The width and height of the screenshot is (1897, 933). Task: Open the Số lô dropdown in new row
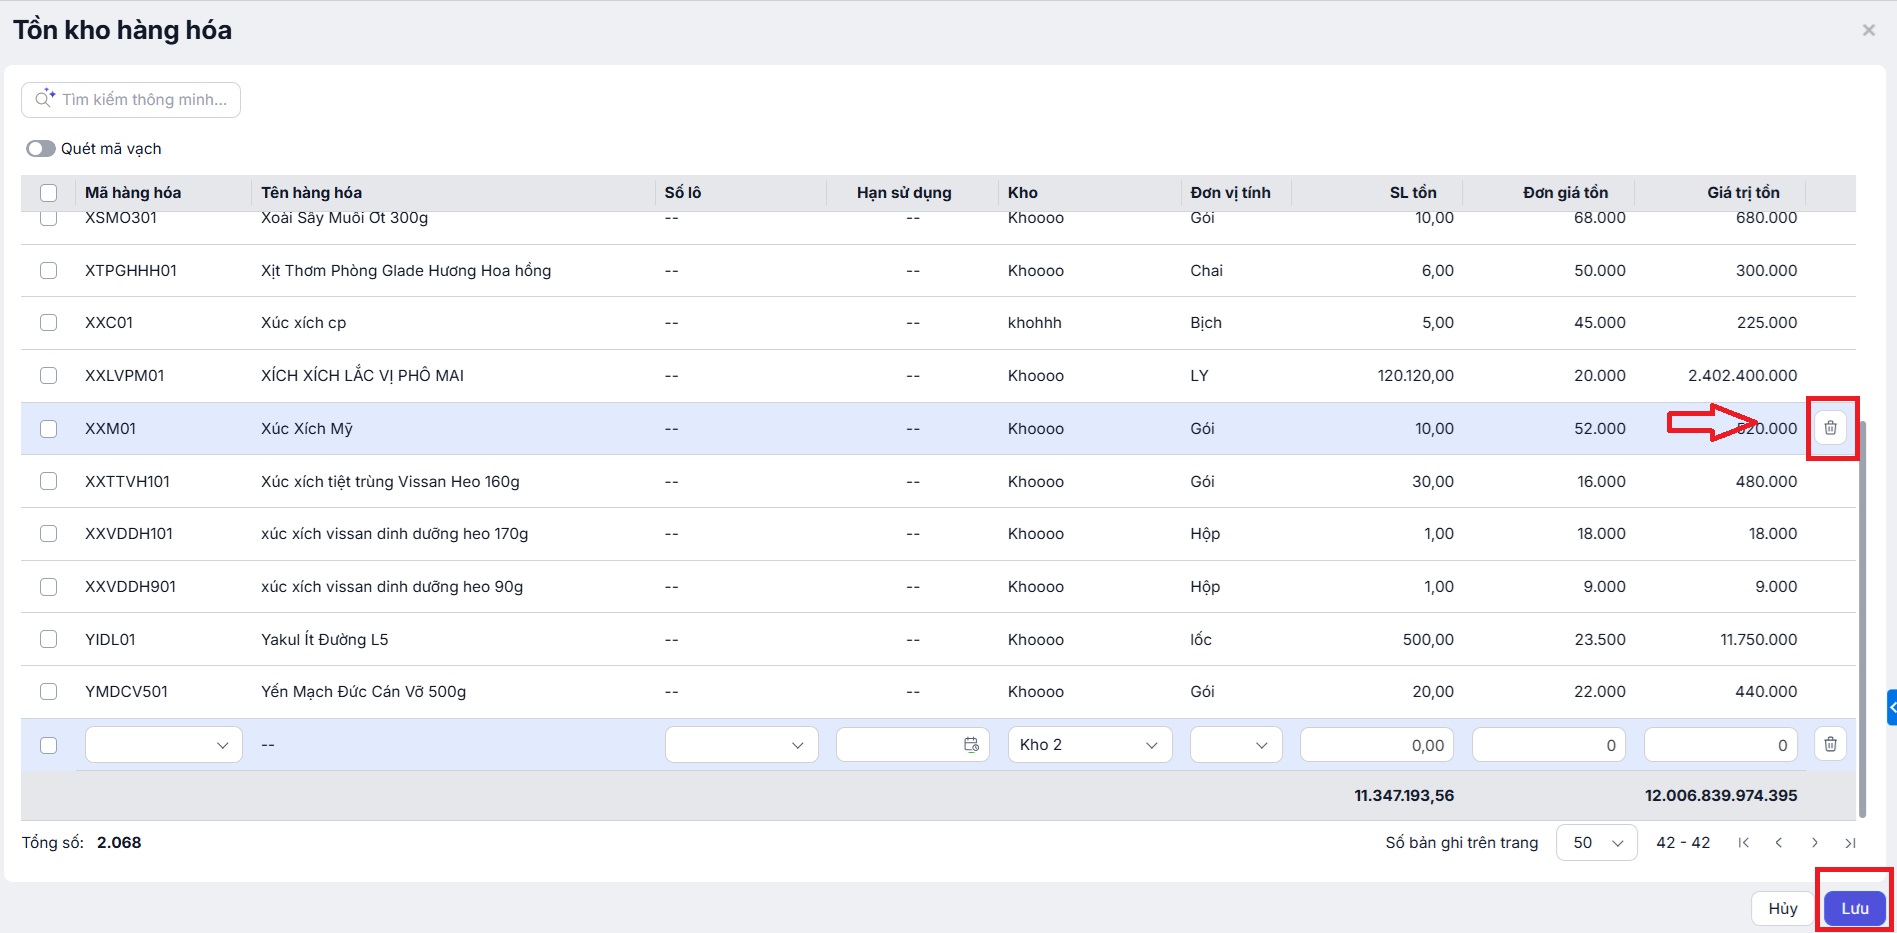pyautogui.click(x=741, y=745)
